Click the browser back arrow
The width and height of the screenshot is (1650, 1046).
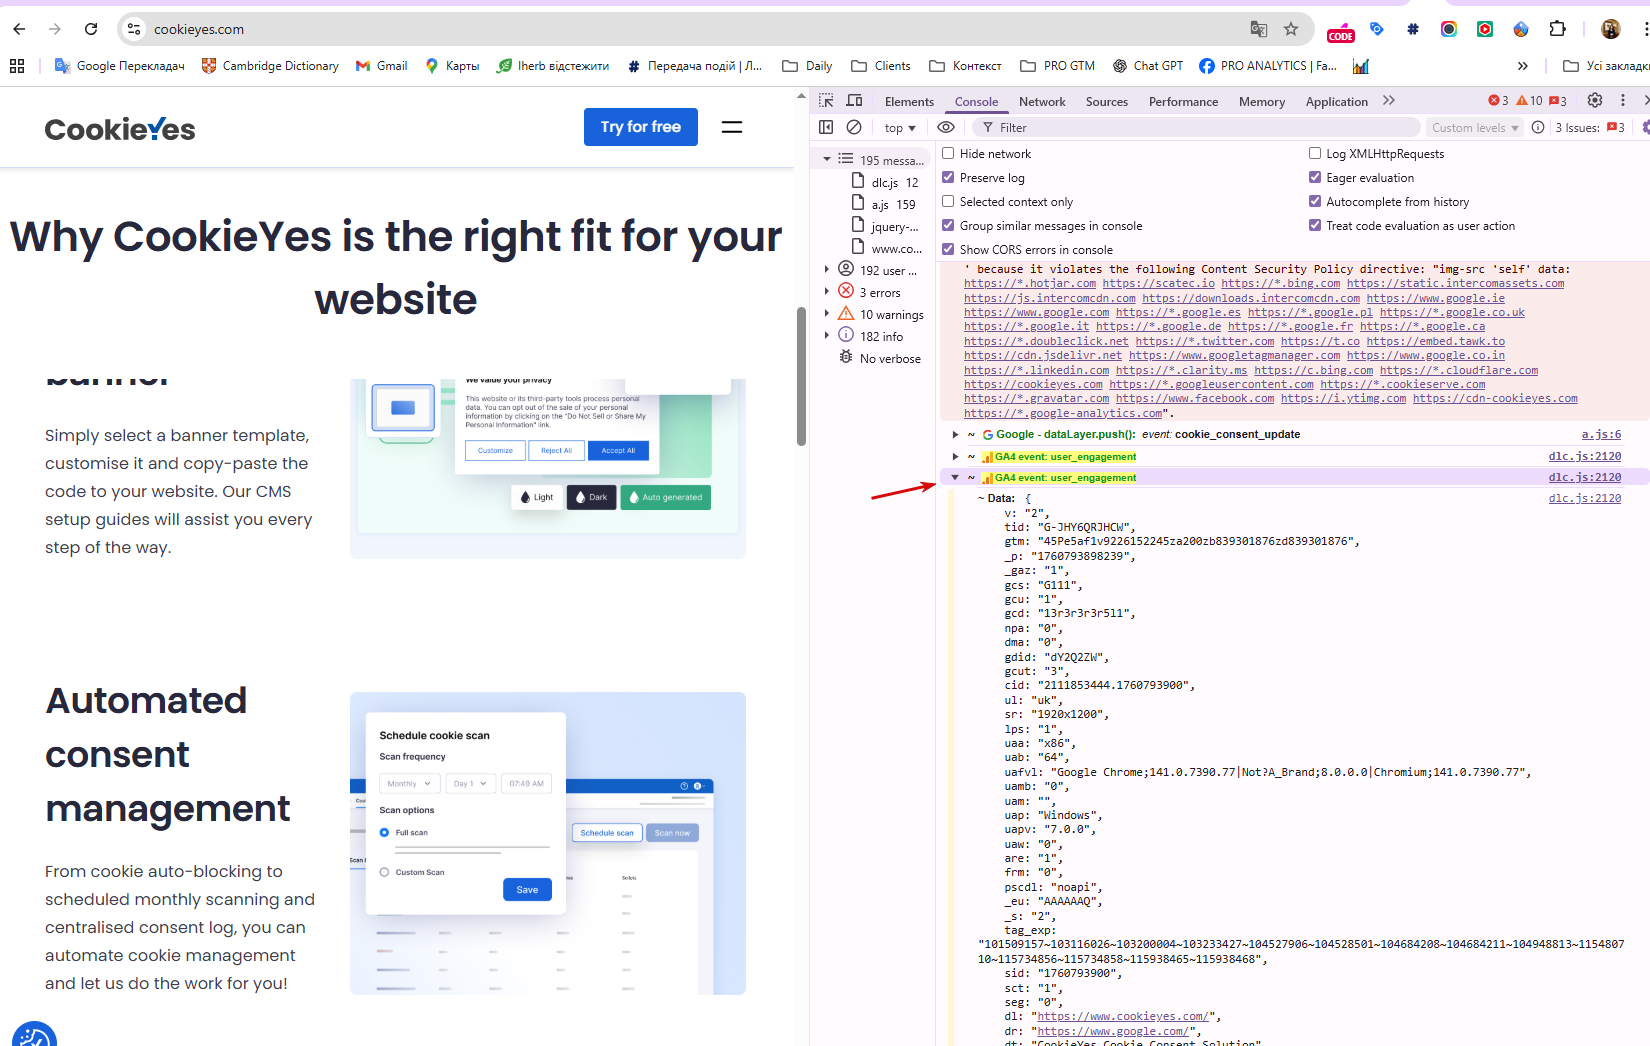click(x=19, y=29)
